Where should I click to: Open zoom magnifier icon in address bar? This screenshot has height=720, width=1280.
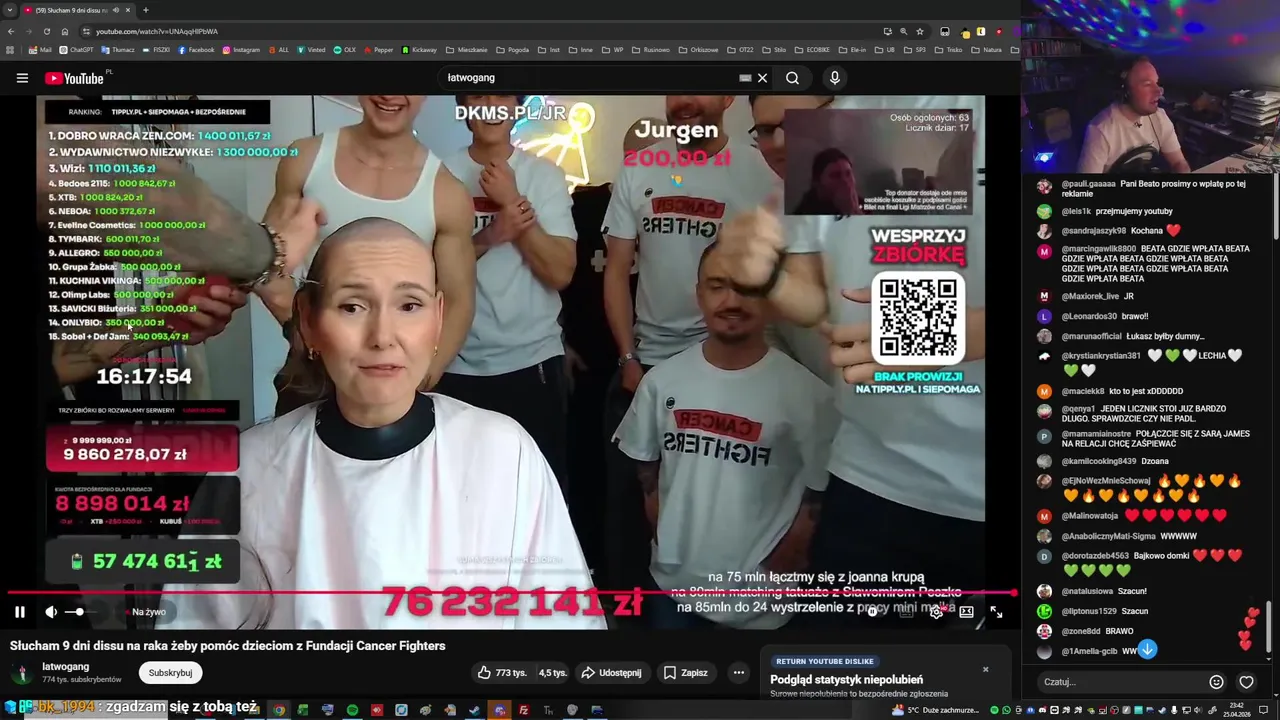(x=903, y=31)
